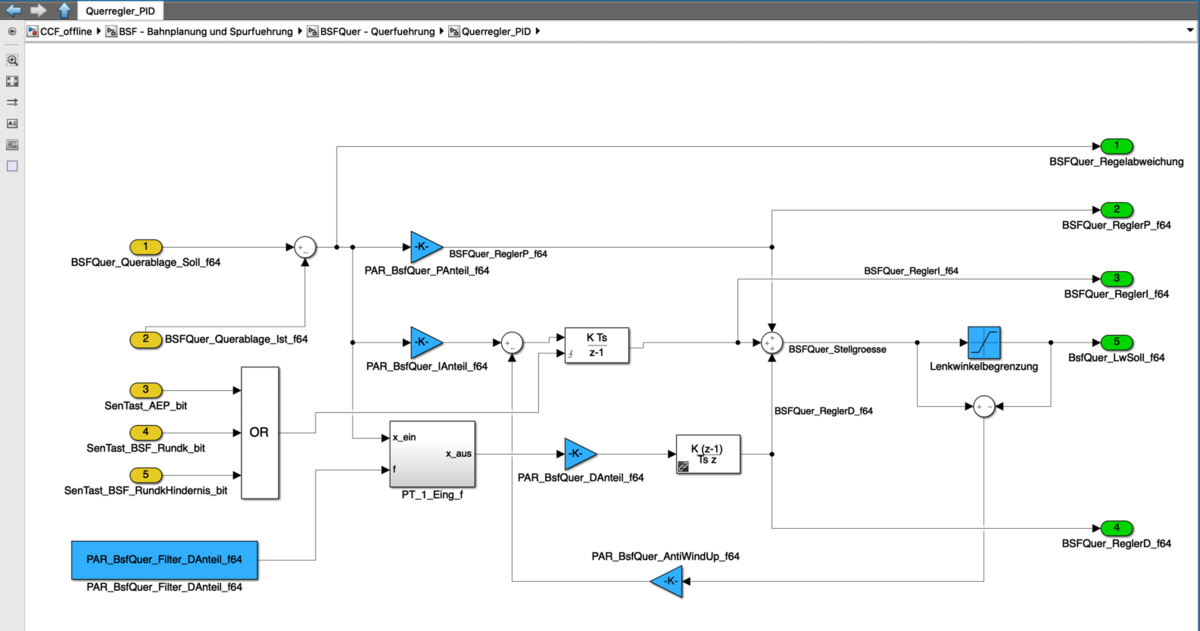Open CCF_offline breadcrumb root
The height and width of the screenshot is (631, 1200).
pyautogui.click(x=59, y=32)
